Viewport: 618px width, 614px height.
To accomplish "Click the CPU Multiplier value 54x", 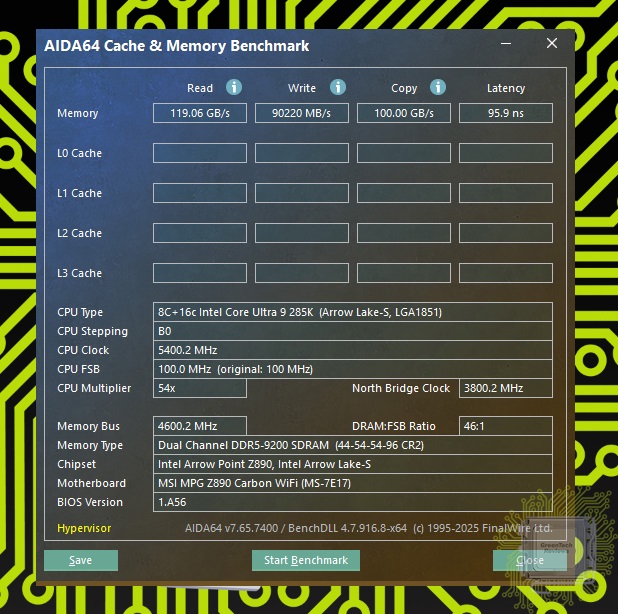I will [x=200, y=388].
